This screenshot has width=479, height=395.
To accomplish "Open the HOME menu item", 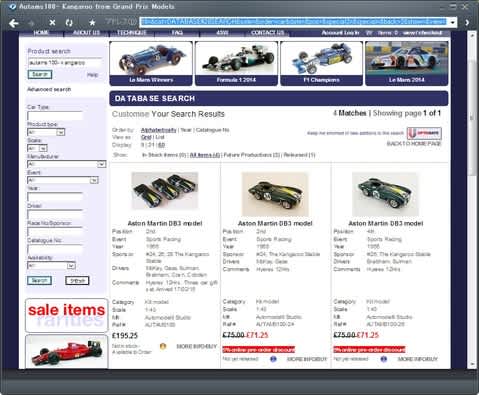I will pyautogui.click(x=41, y=33).
